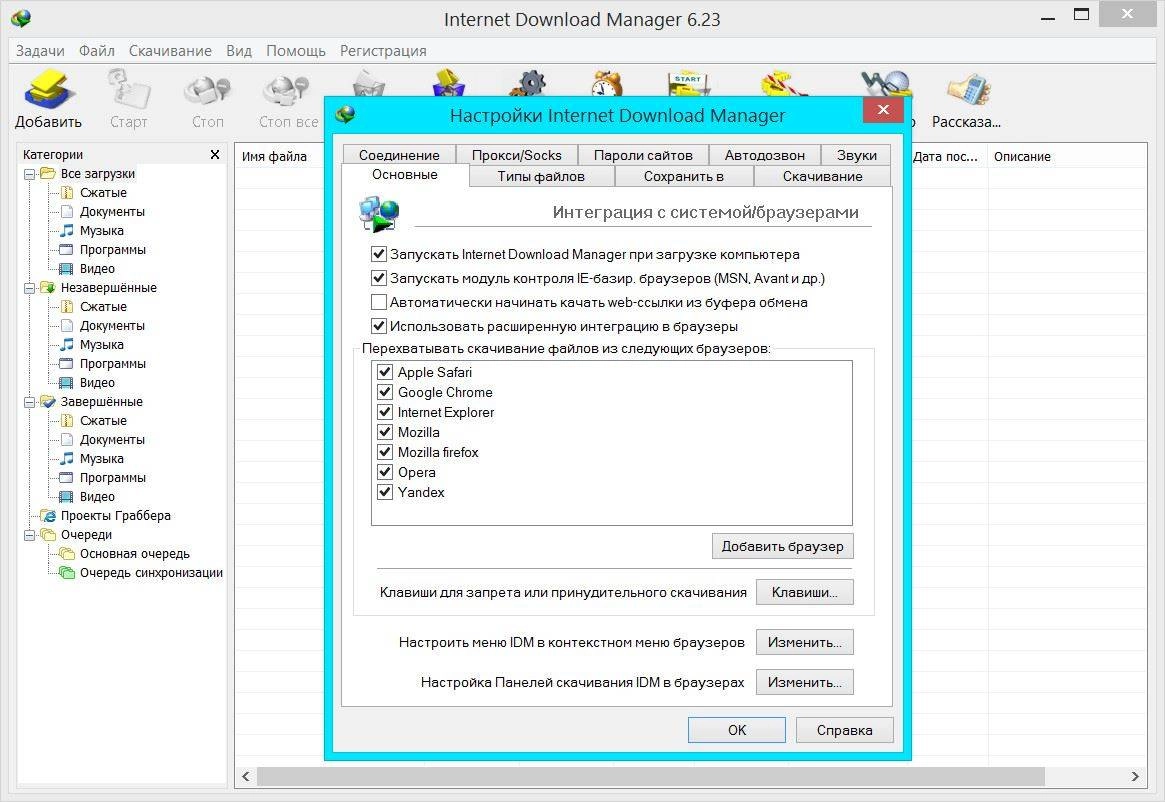This screenshot has height=802, width=1165.
Task: Select the Музыка note icon under Завершённые
Action: point(67,459)
